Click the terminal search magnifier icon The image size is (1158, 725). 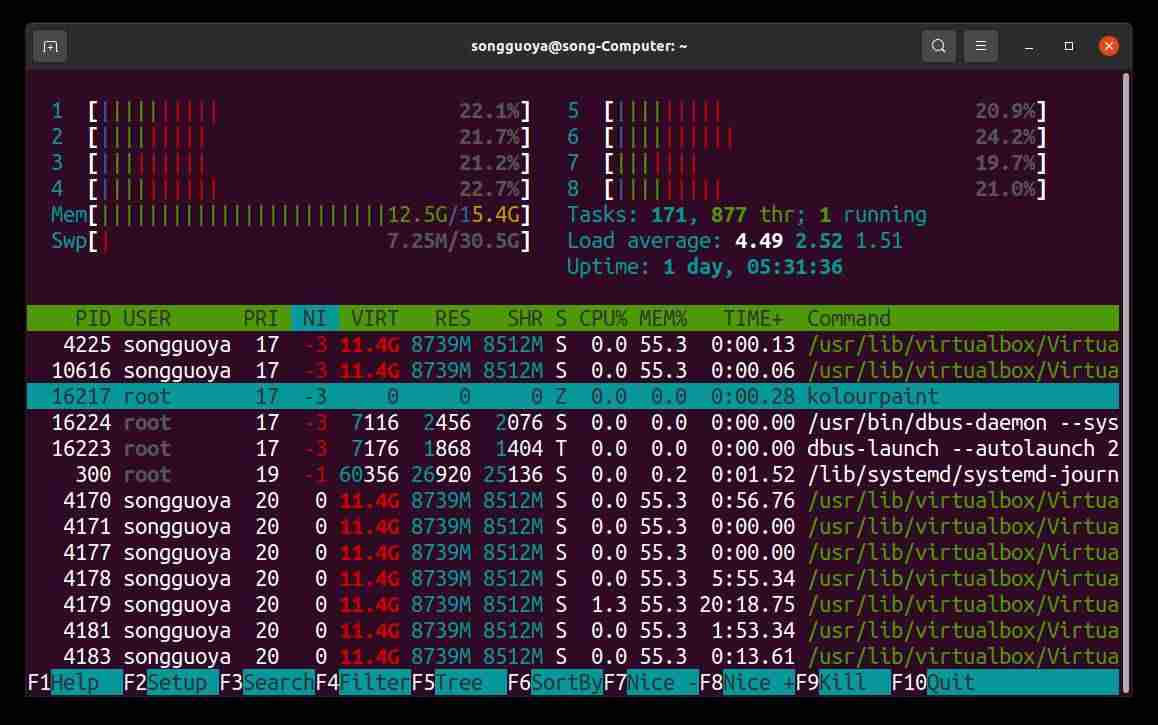click(938, 47)
